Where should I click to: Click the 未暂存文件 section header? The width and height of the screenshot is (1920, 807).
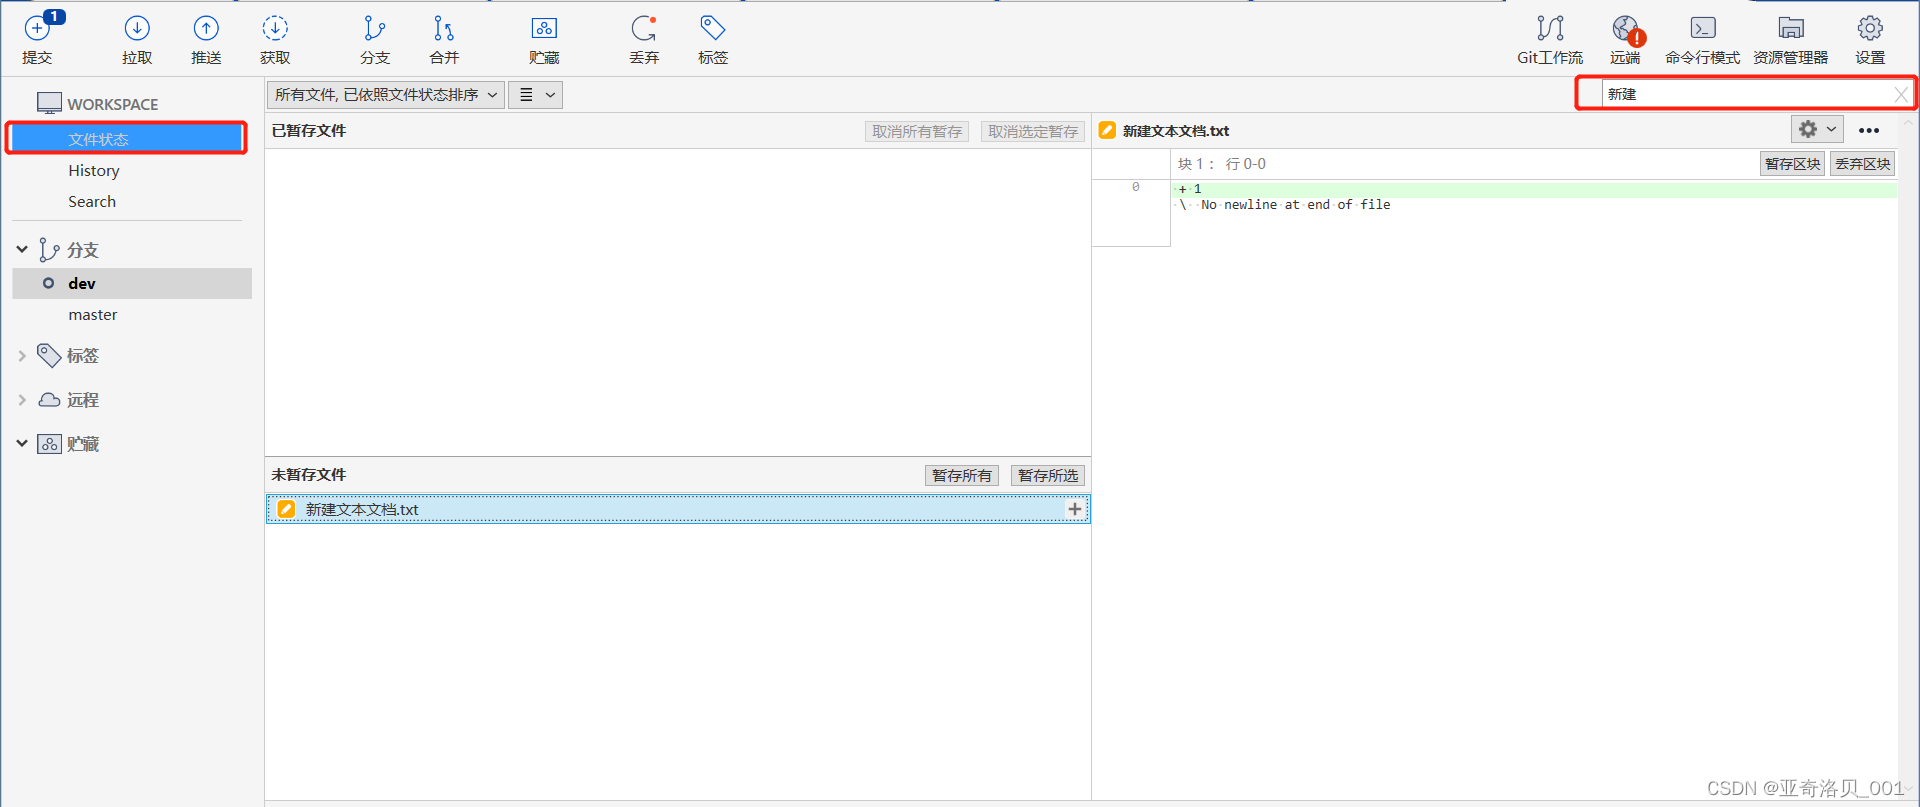coord(309,475)
